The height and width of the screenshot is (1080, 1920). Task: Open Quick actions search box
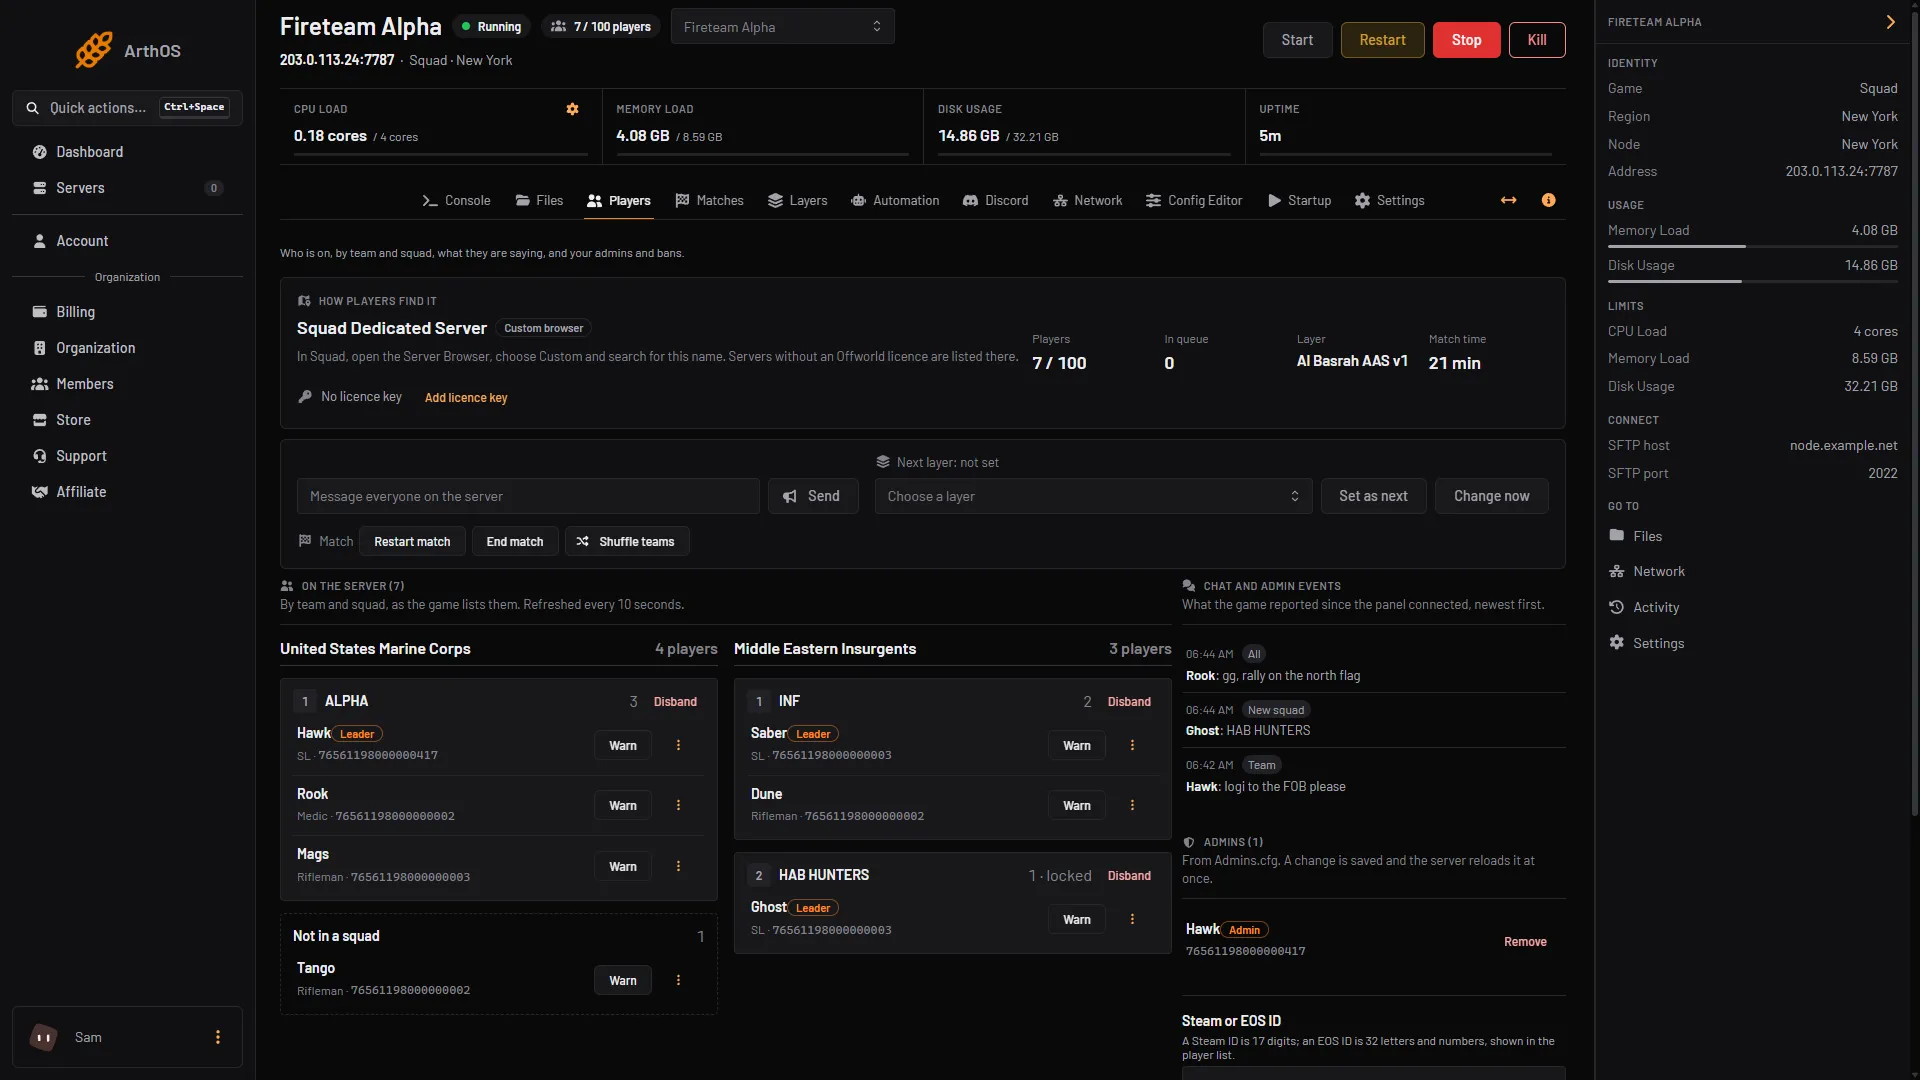tap(127, 108)
